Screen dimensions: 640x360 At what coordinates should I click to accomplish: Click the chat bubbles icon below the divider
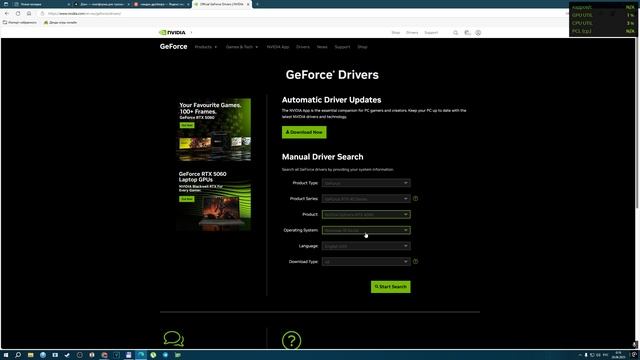click(x=174, y=339)
